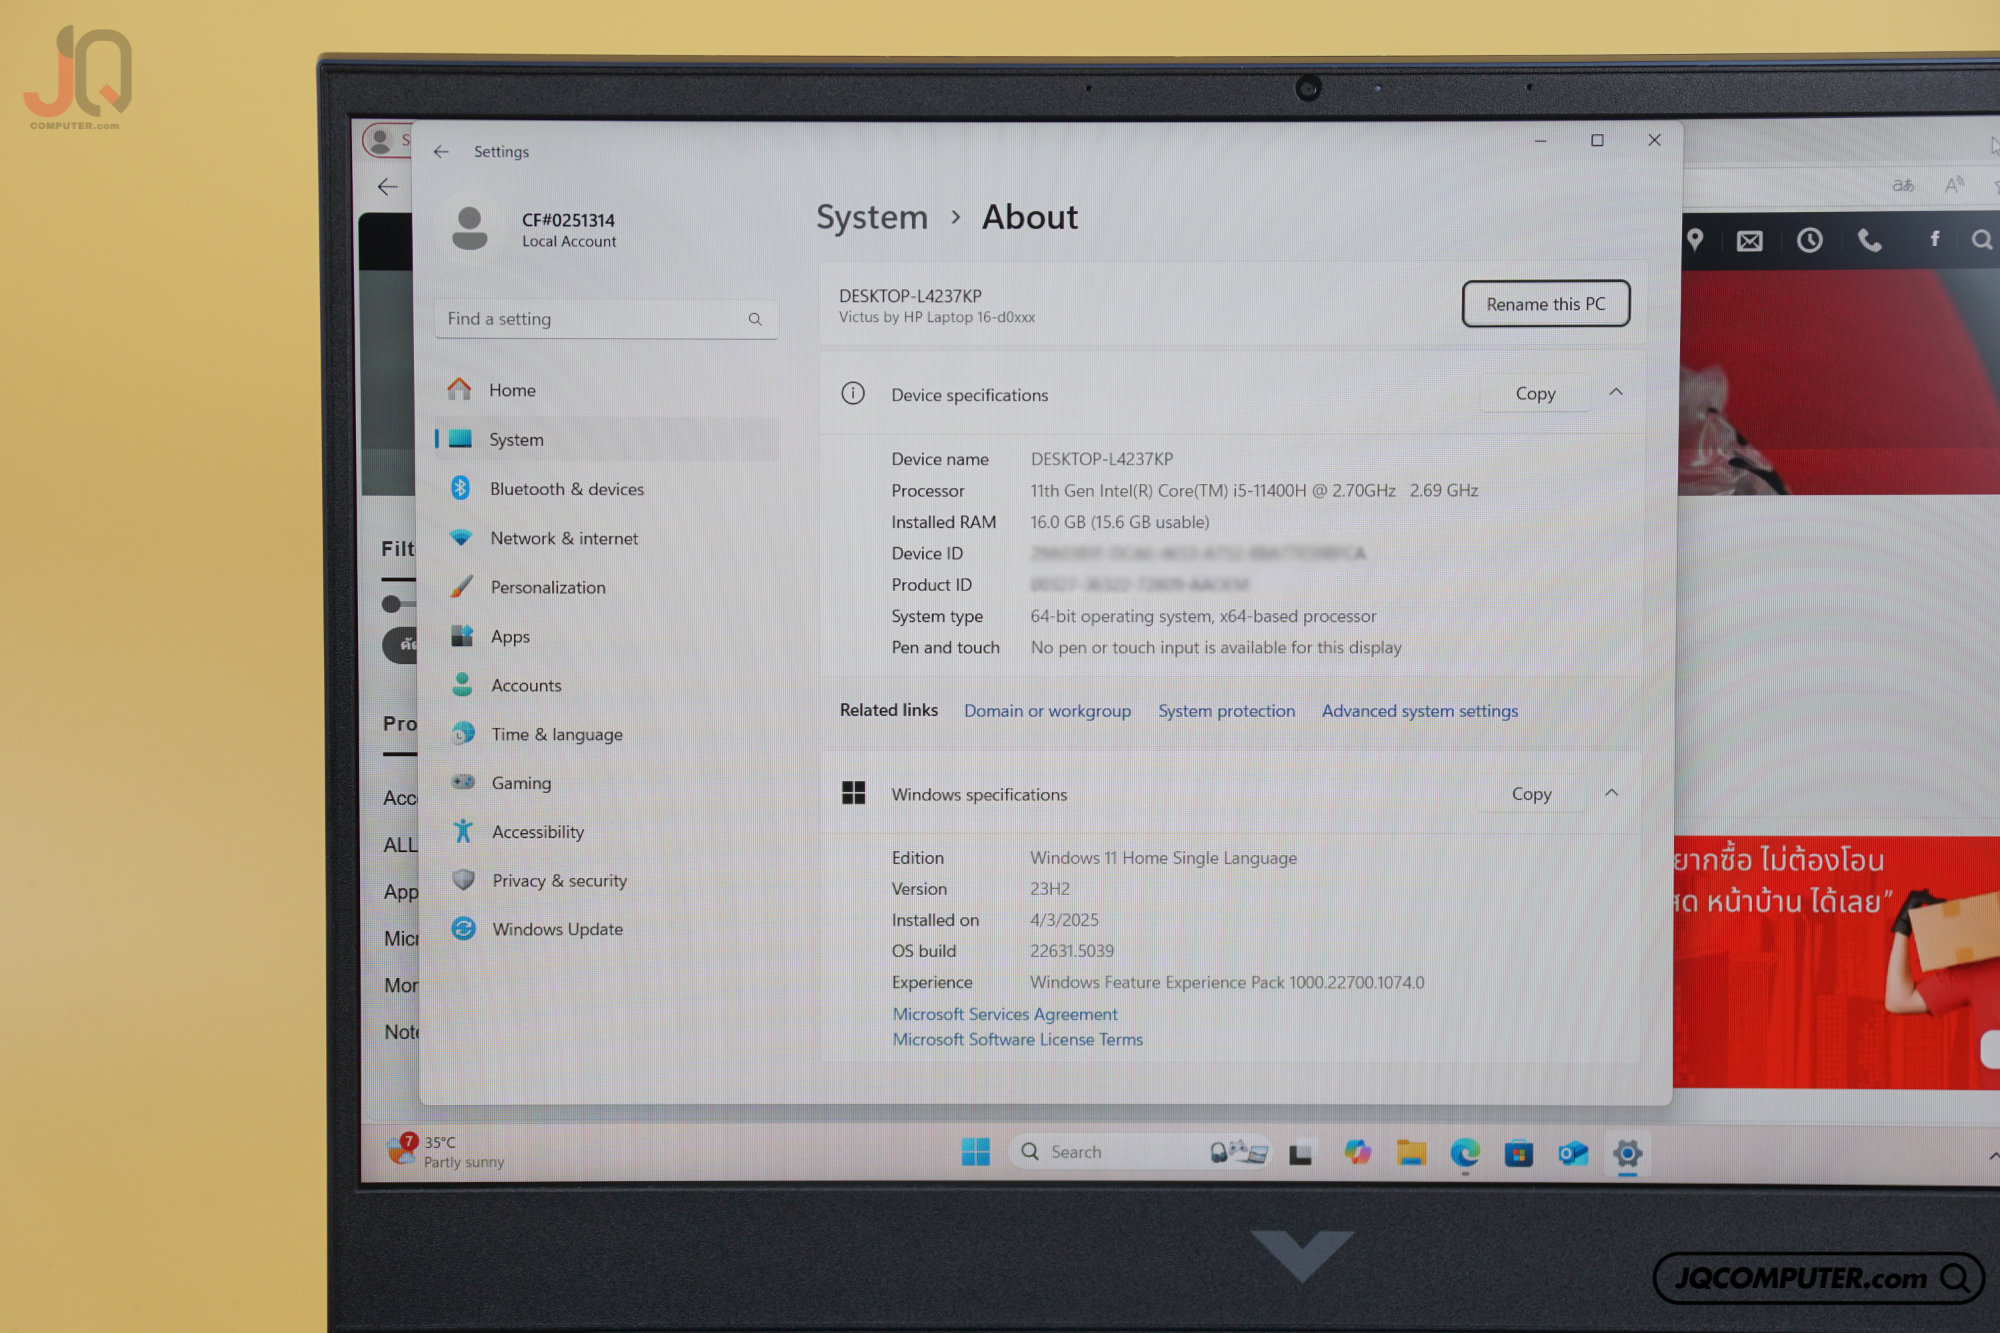The image size is (2000, 1333).
Task: Collapse the Device specifications section
Action: click(x=1616, y=392)
